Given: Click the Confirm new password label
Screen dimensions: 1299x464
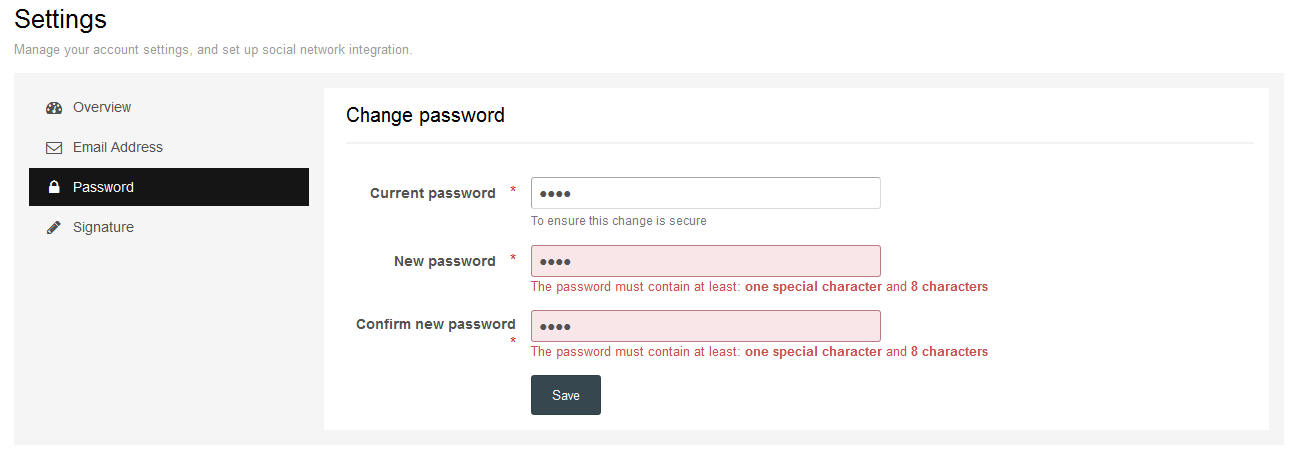Looking at the screenshot, I should tap(436, 324).
